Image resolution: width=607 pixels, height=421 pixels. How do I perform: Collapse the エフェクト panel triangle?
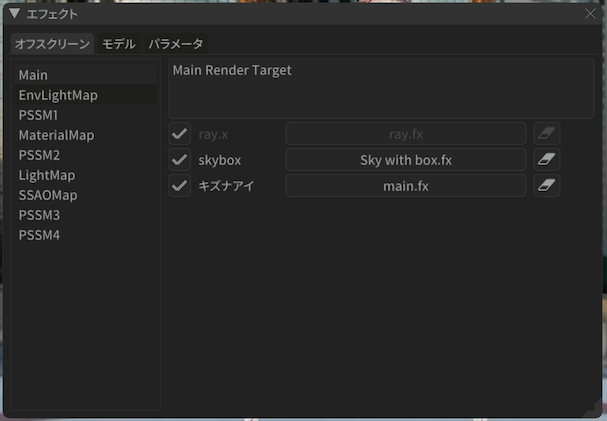[14, 14]
